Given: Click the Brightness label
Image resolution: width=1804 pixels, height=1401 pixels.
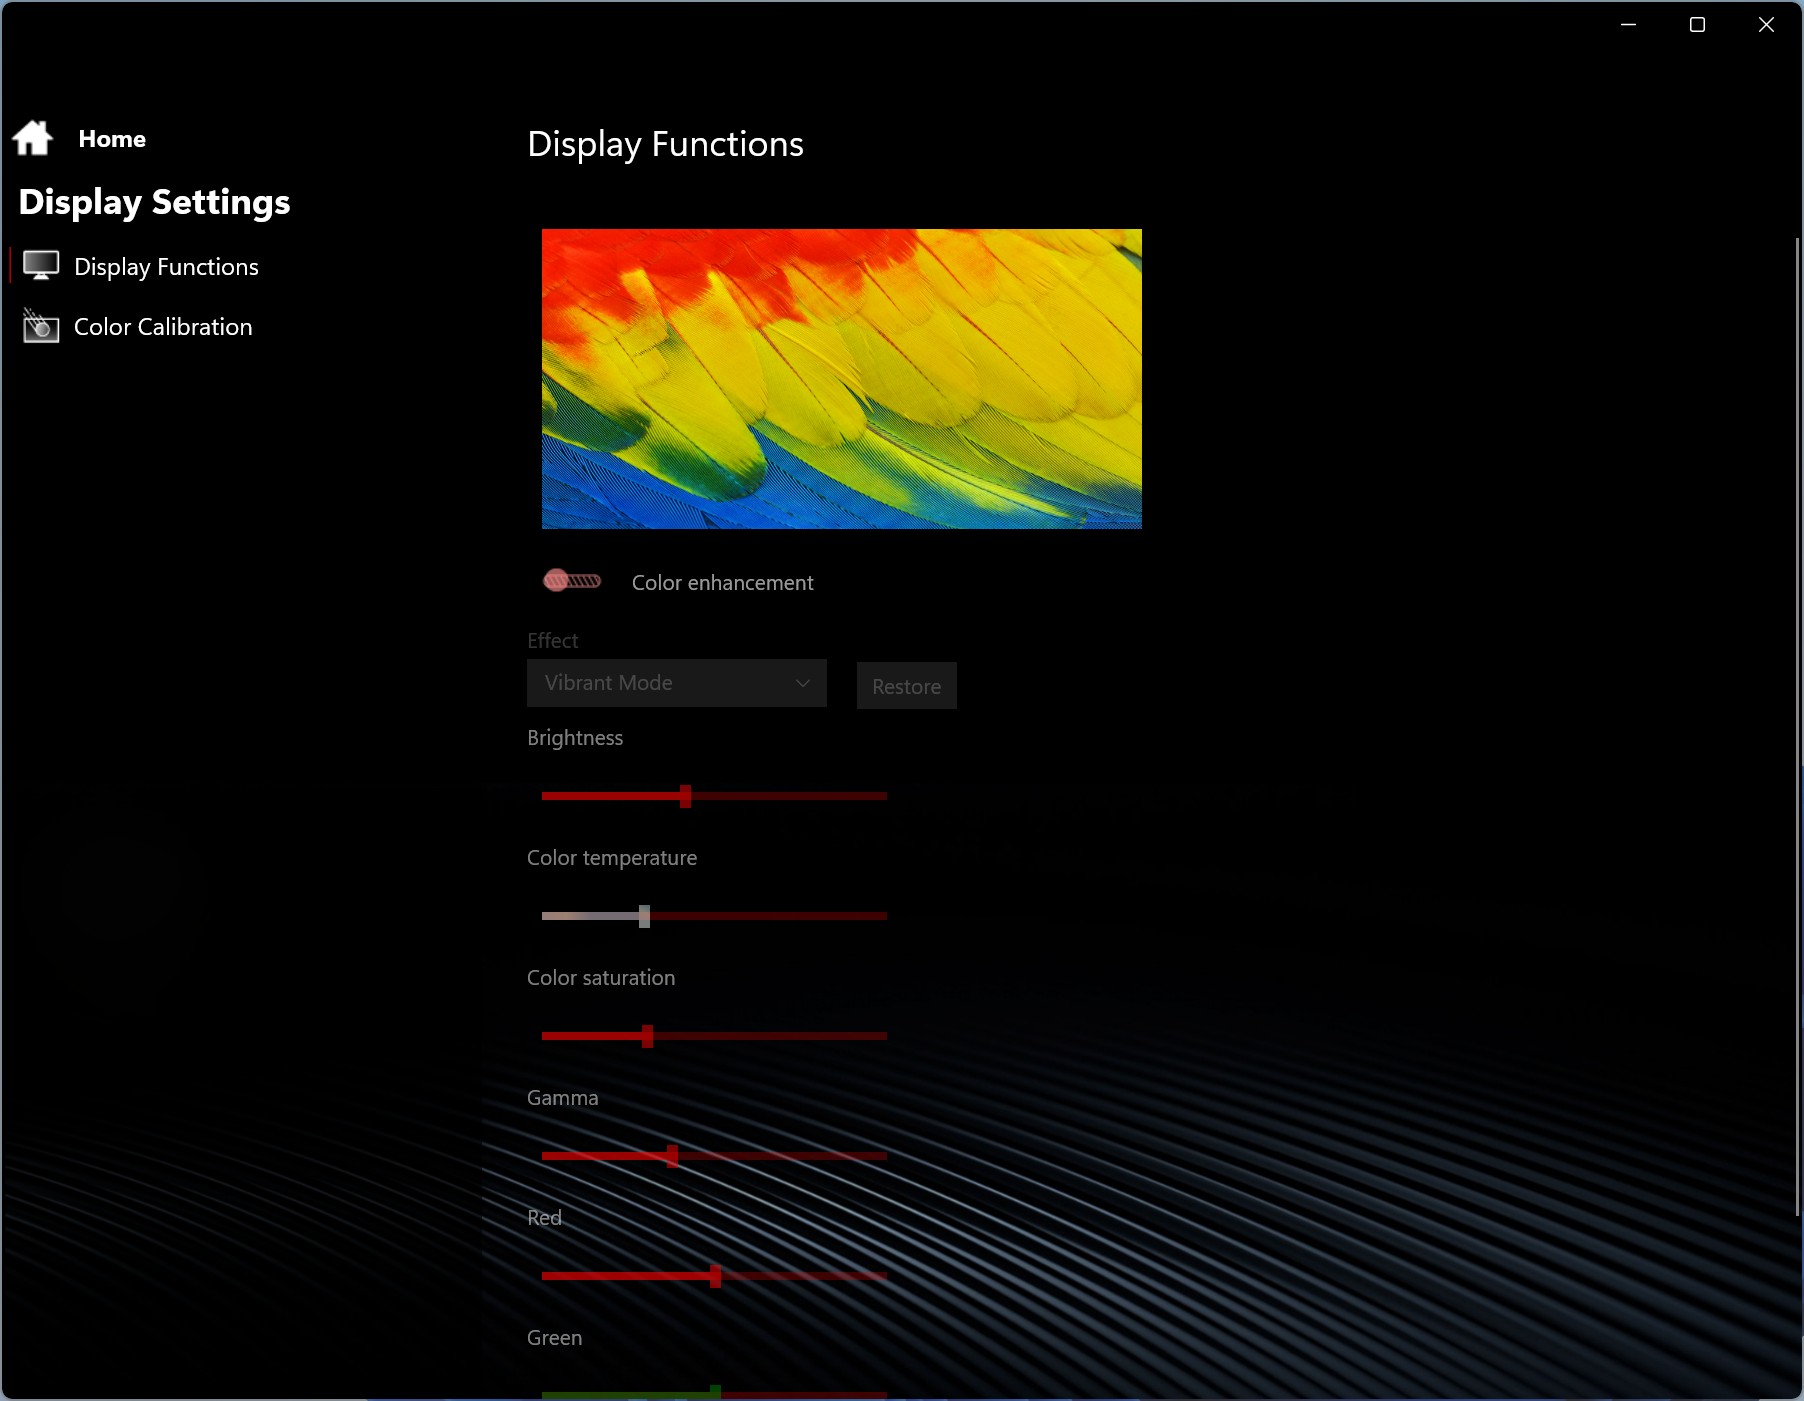Looking at the screenshot, I should tap(575, 738).
